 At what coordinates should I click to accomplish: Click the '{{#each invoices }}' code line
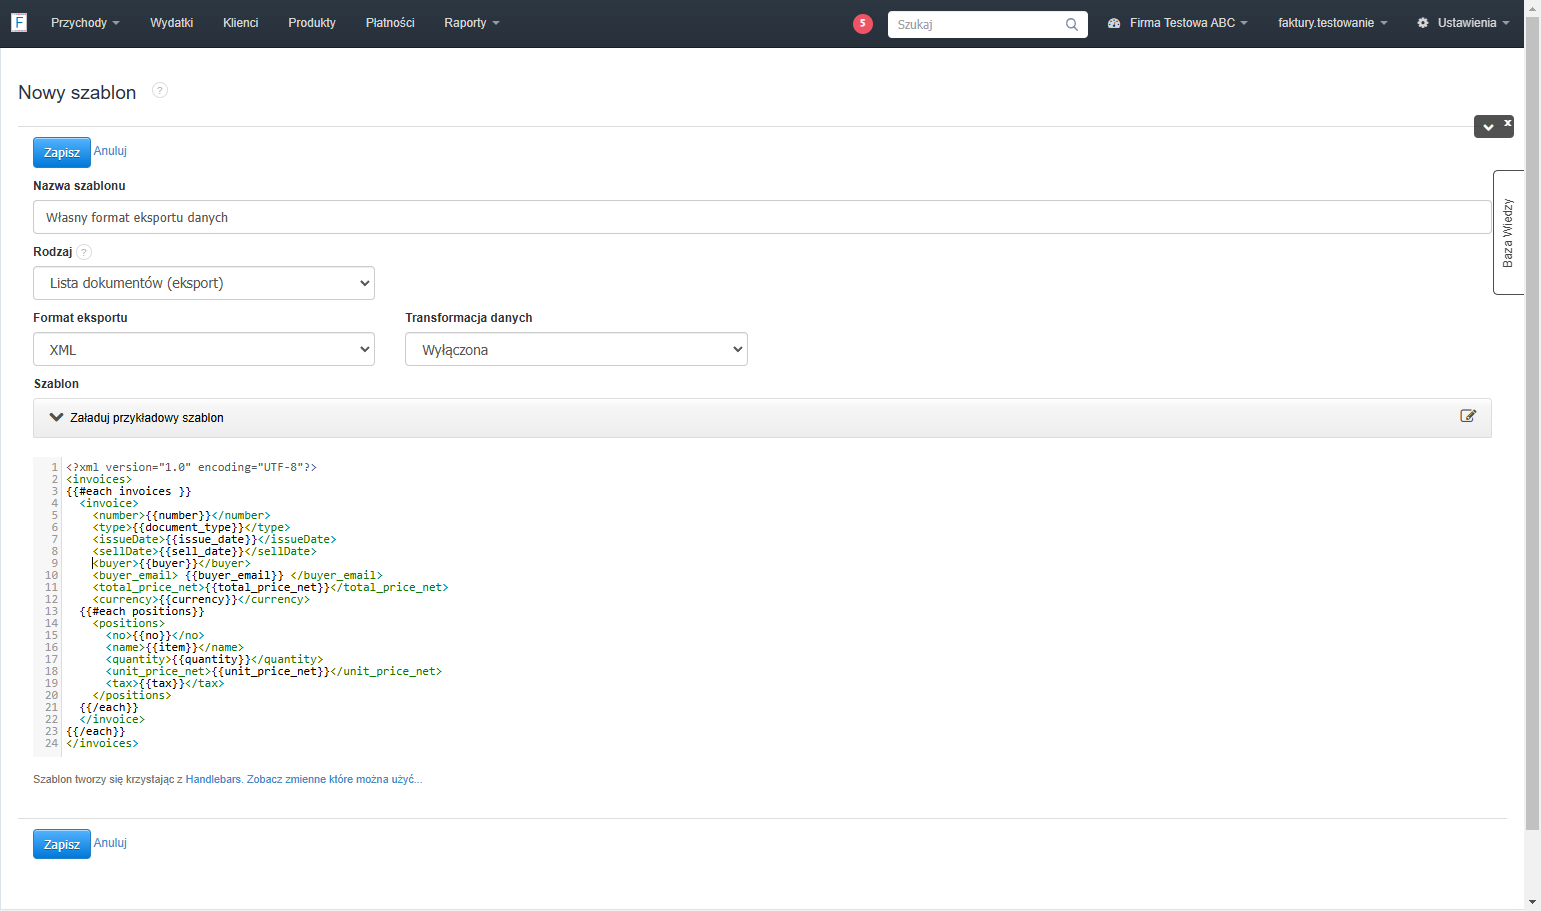(129, 491)
